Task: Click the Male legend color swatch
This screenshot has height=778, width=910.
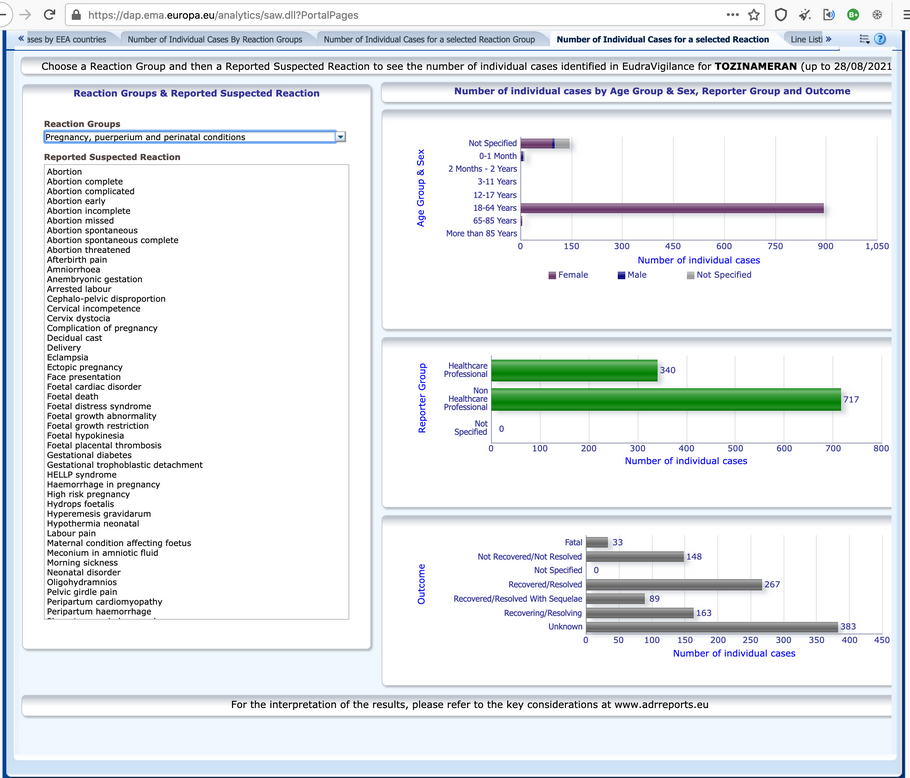Action: click(x=621, y=276)
